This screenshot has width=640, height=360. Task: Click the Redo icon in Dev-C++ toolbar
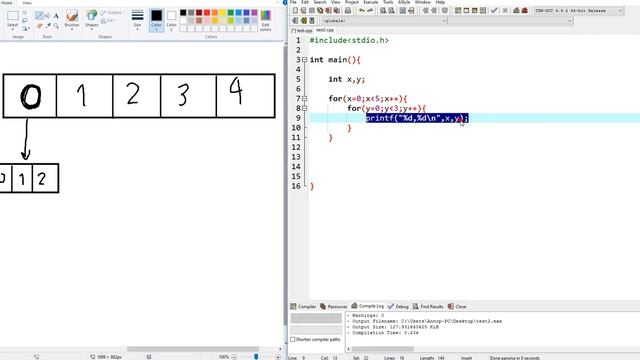[370, 11]
